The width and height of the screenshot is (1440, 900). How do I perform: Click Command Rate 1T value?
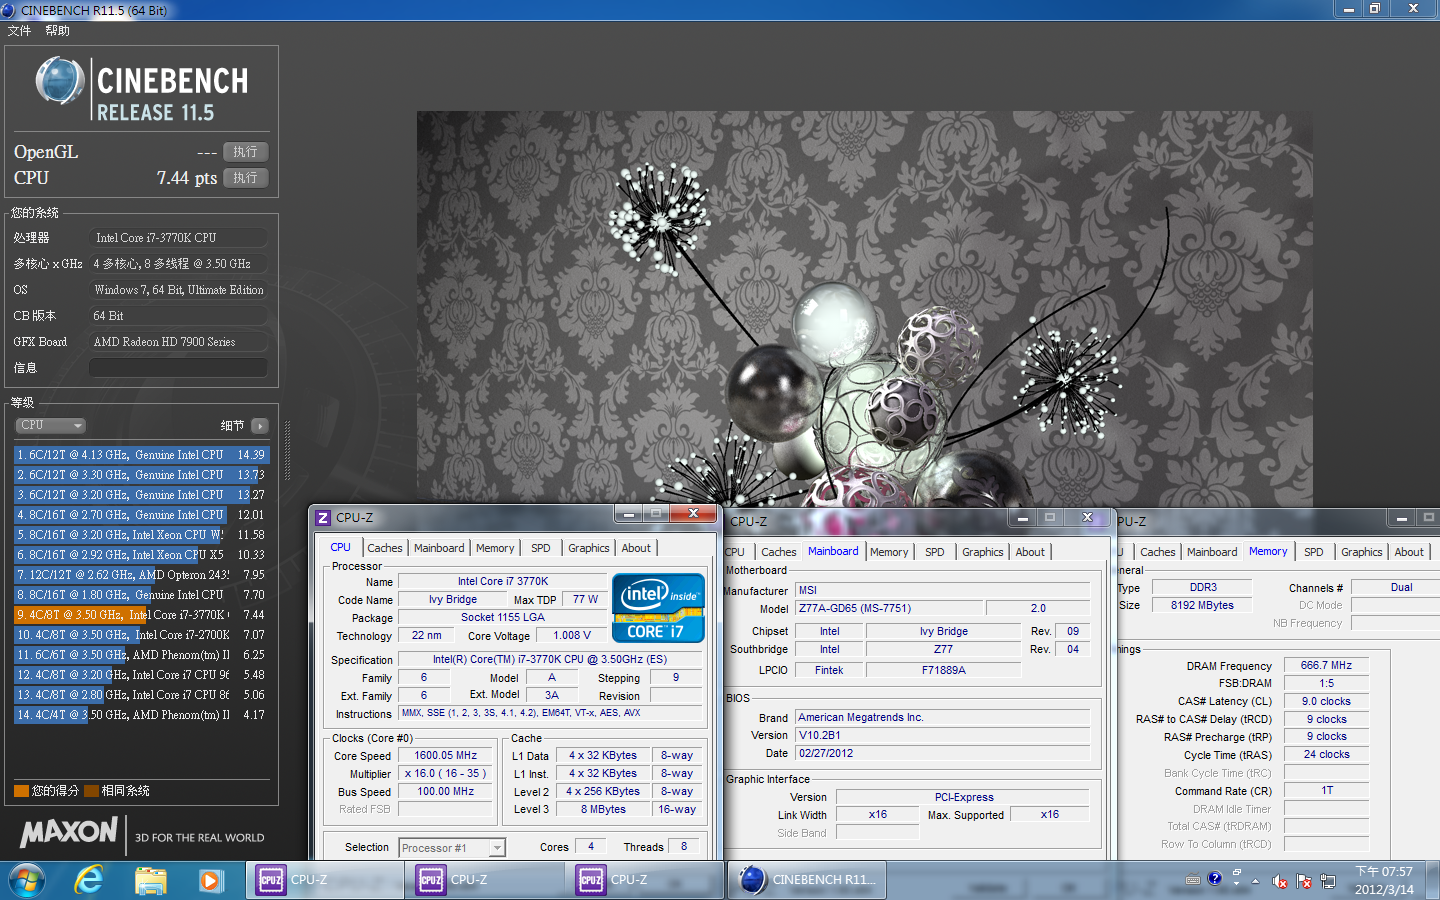1326,791
